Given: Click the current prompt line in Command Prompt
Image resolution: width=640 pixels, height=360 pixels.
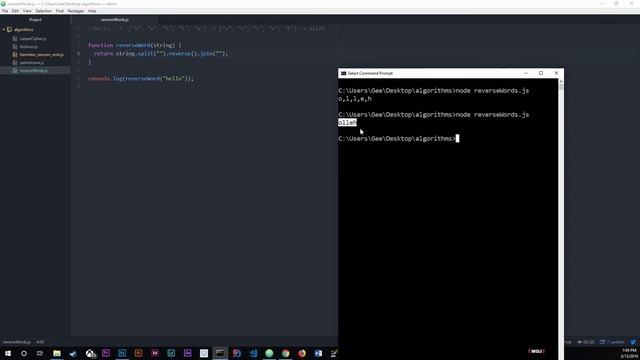Looking at the screenshot, I should click(398, 139).
